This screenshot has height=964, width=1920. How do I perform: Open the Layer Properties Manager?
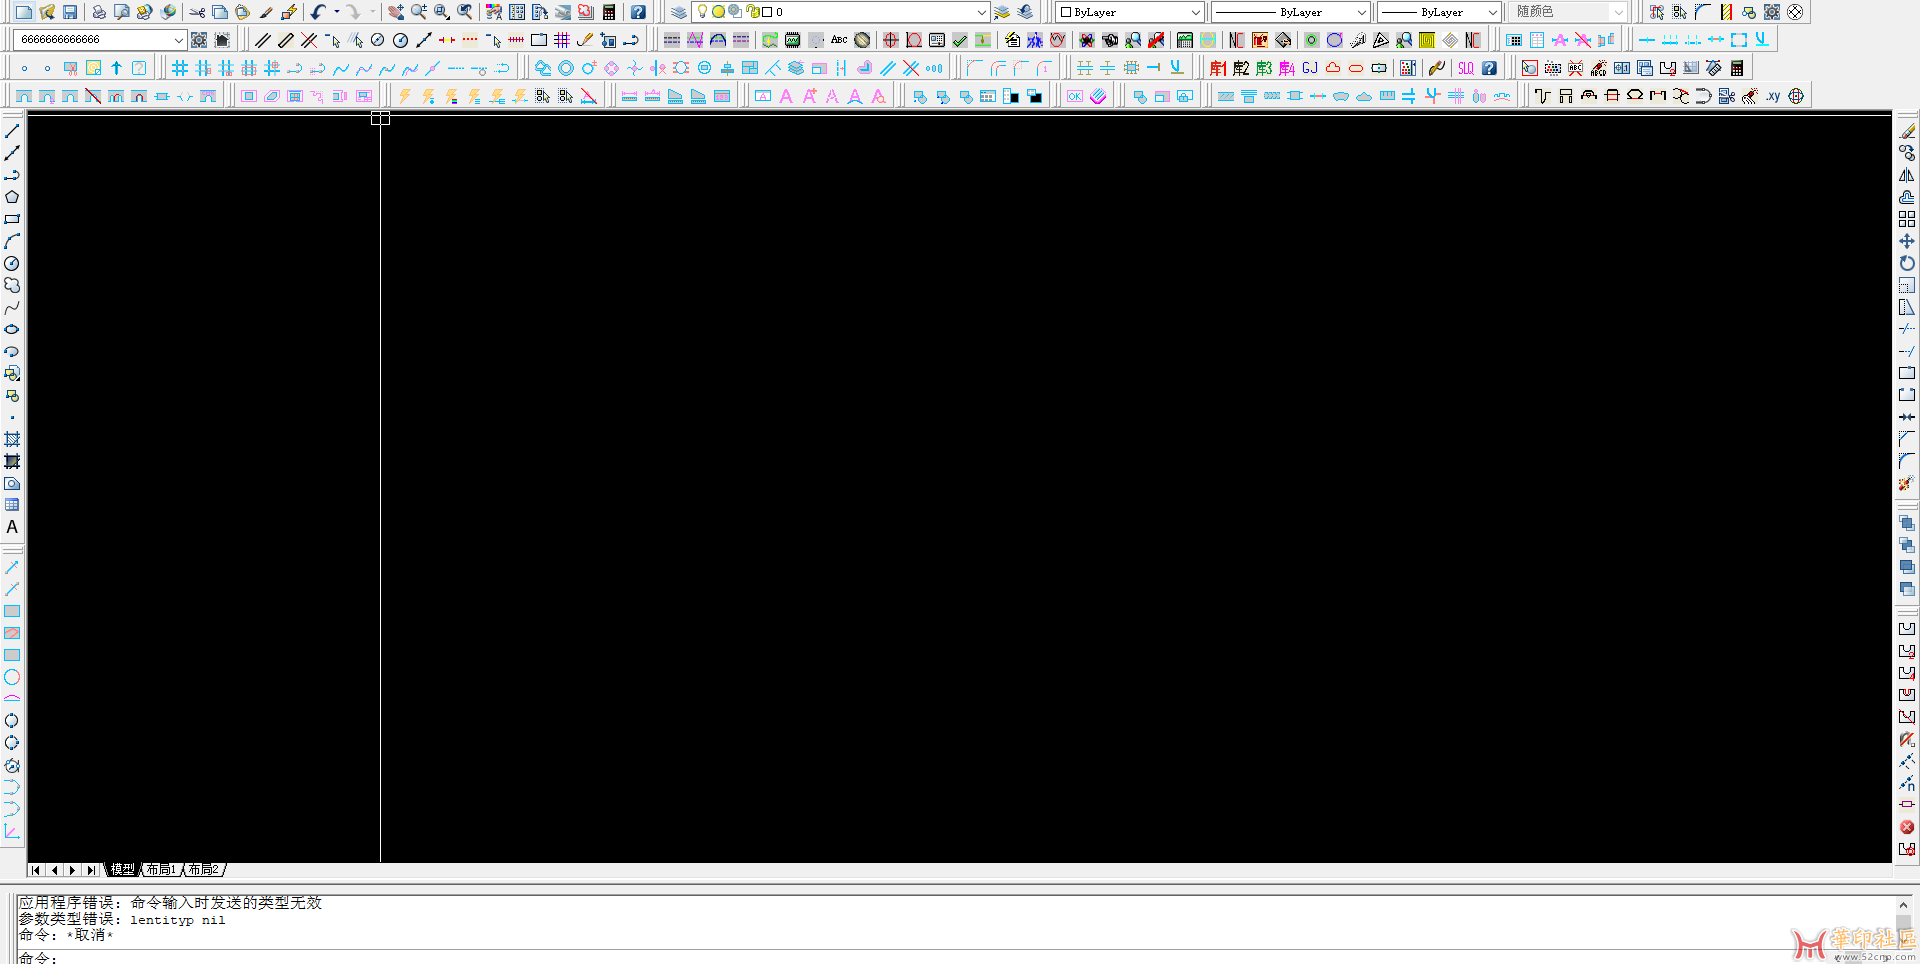679,12
